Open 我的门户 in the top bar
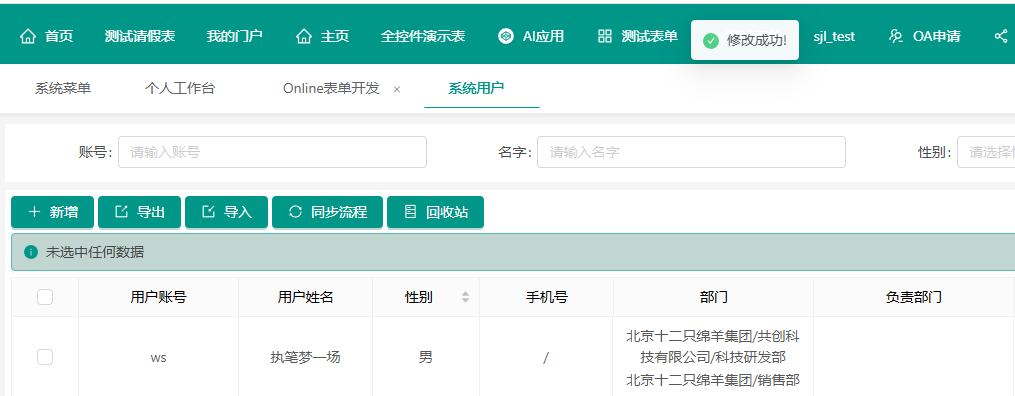Screen dimensions: 1015x396 point(234,36)
